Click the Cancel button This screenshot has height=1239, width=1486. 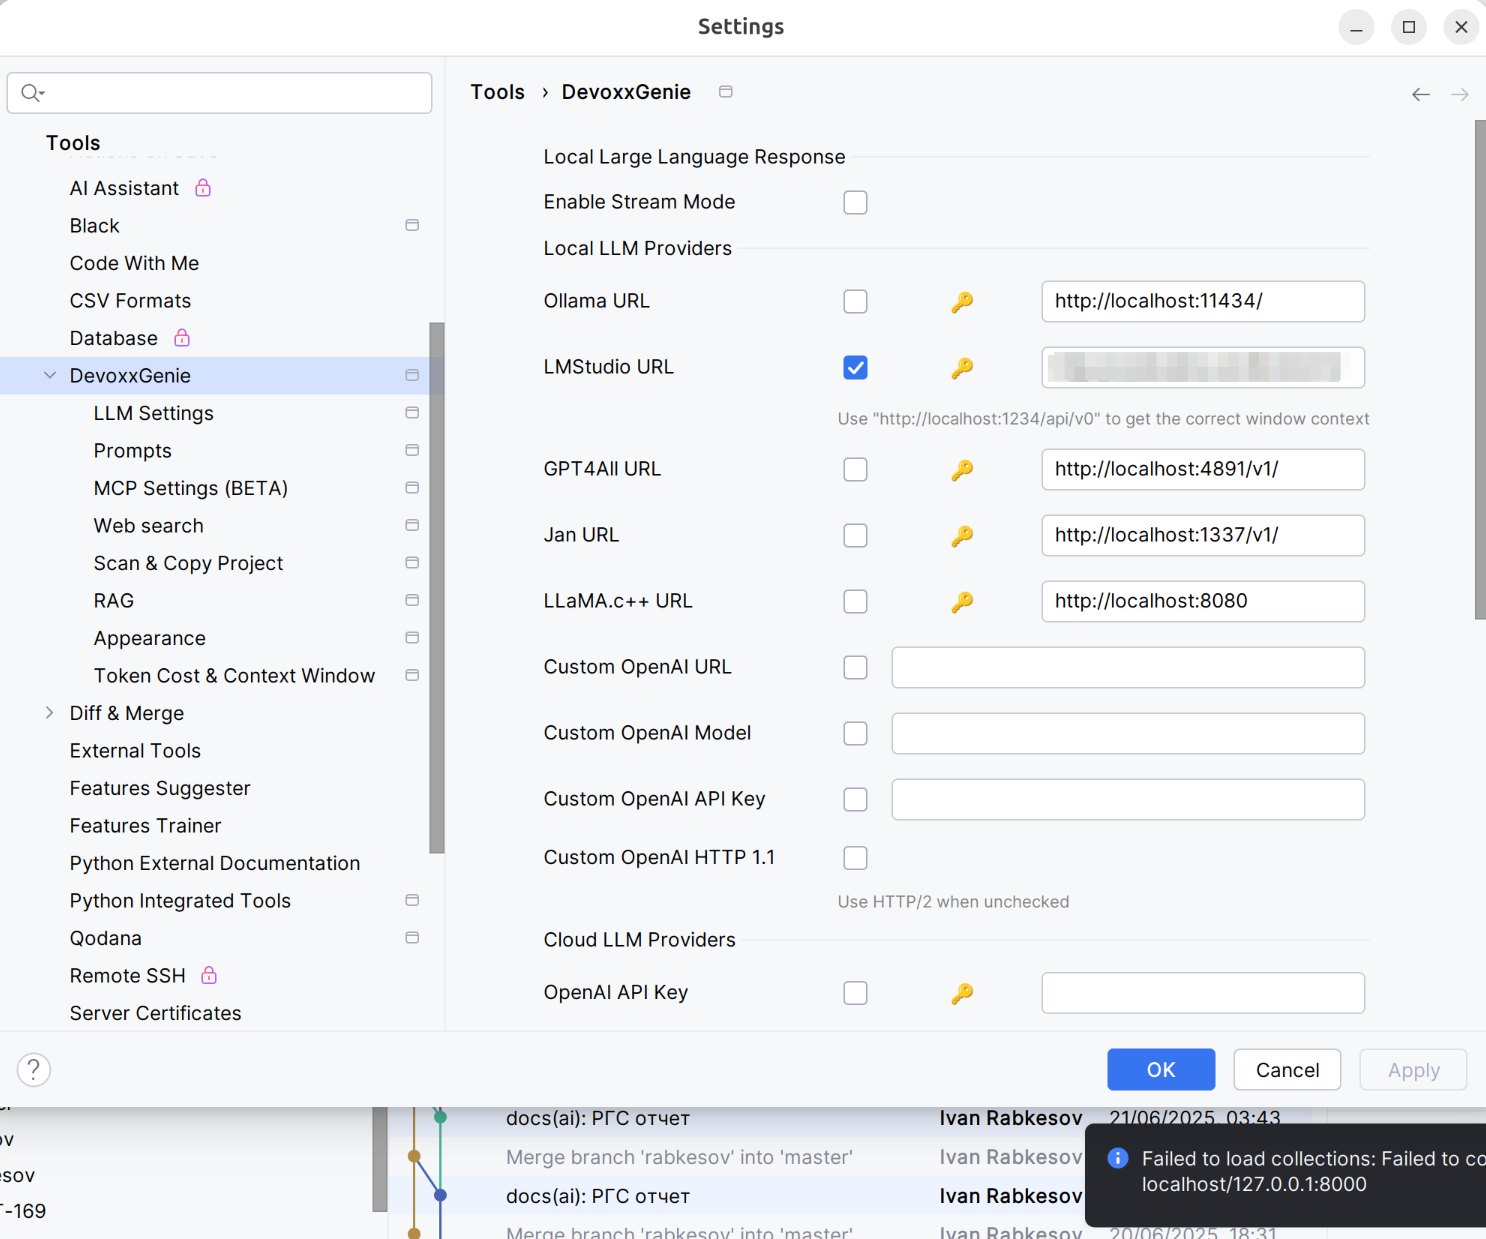(1286, 1070)
